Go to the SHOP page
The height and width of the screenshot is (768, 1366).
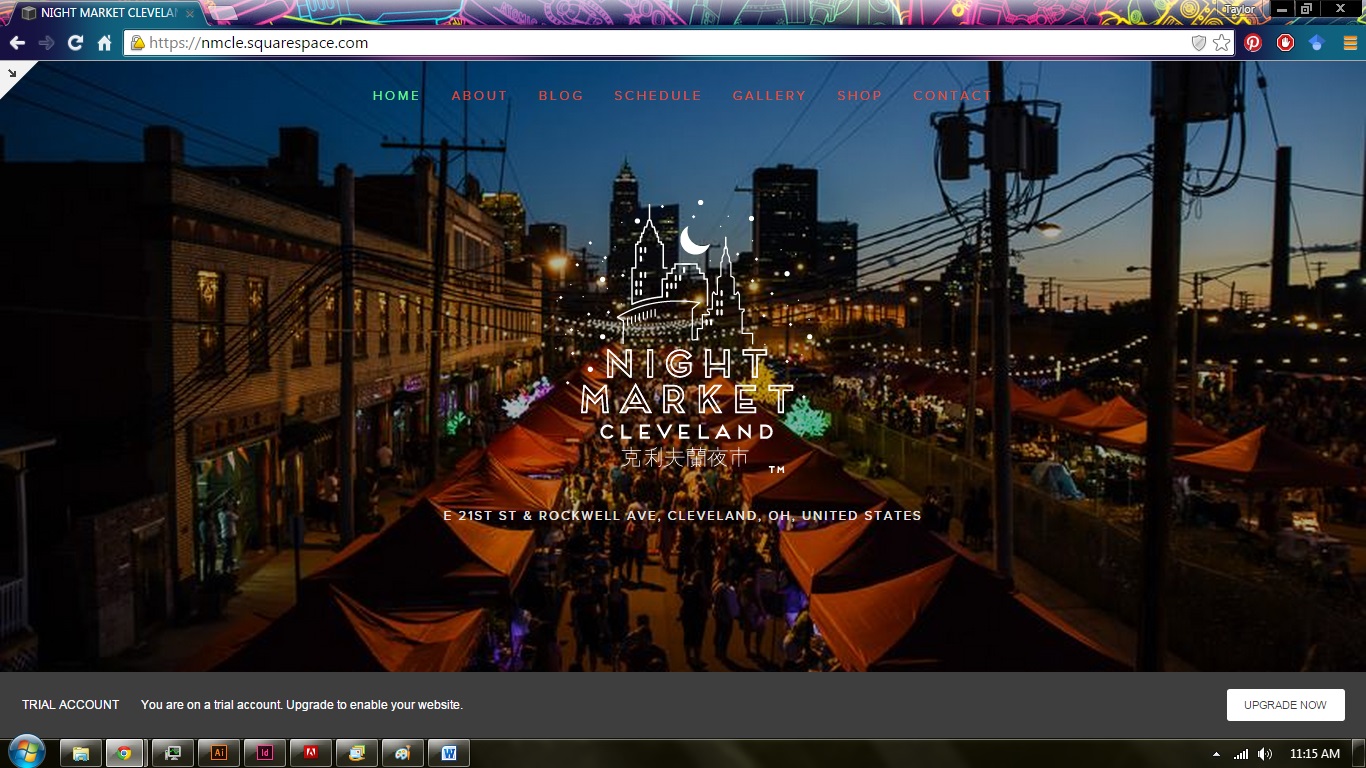coord(860,96)
